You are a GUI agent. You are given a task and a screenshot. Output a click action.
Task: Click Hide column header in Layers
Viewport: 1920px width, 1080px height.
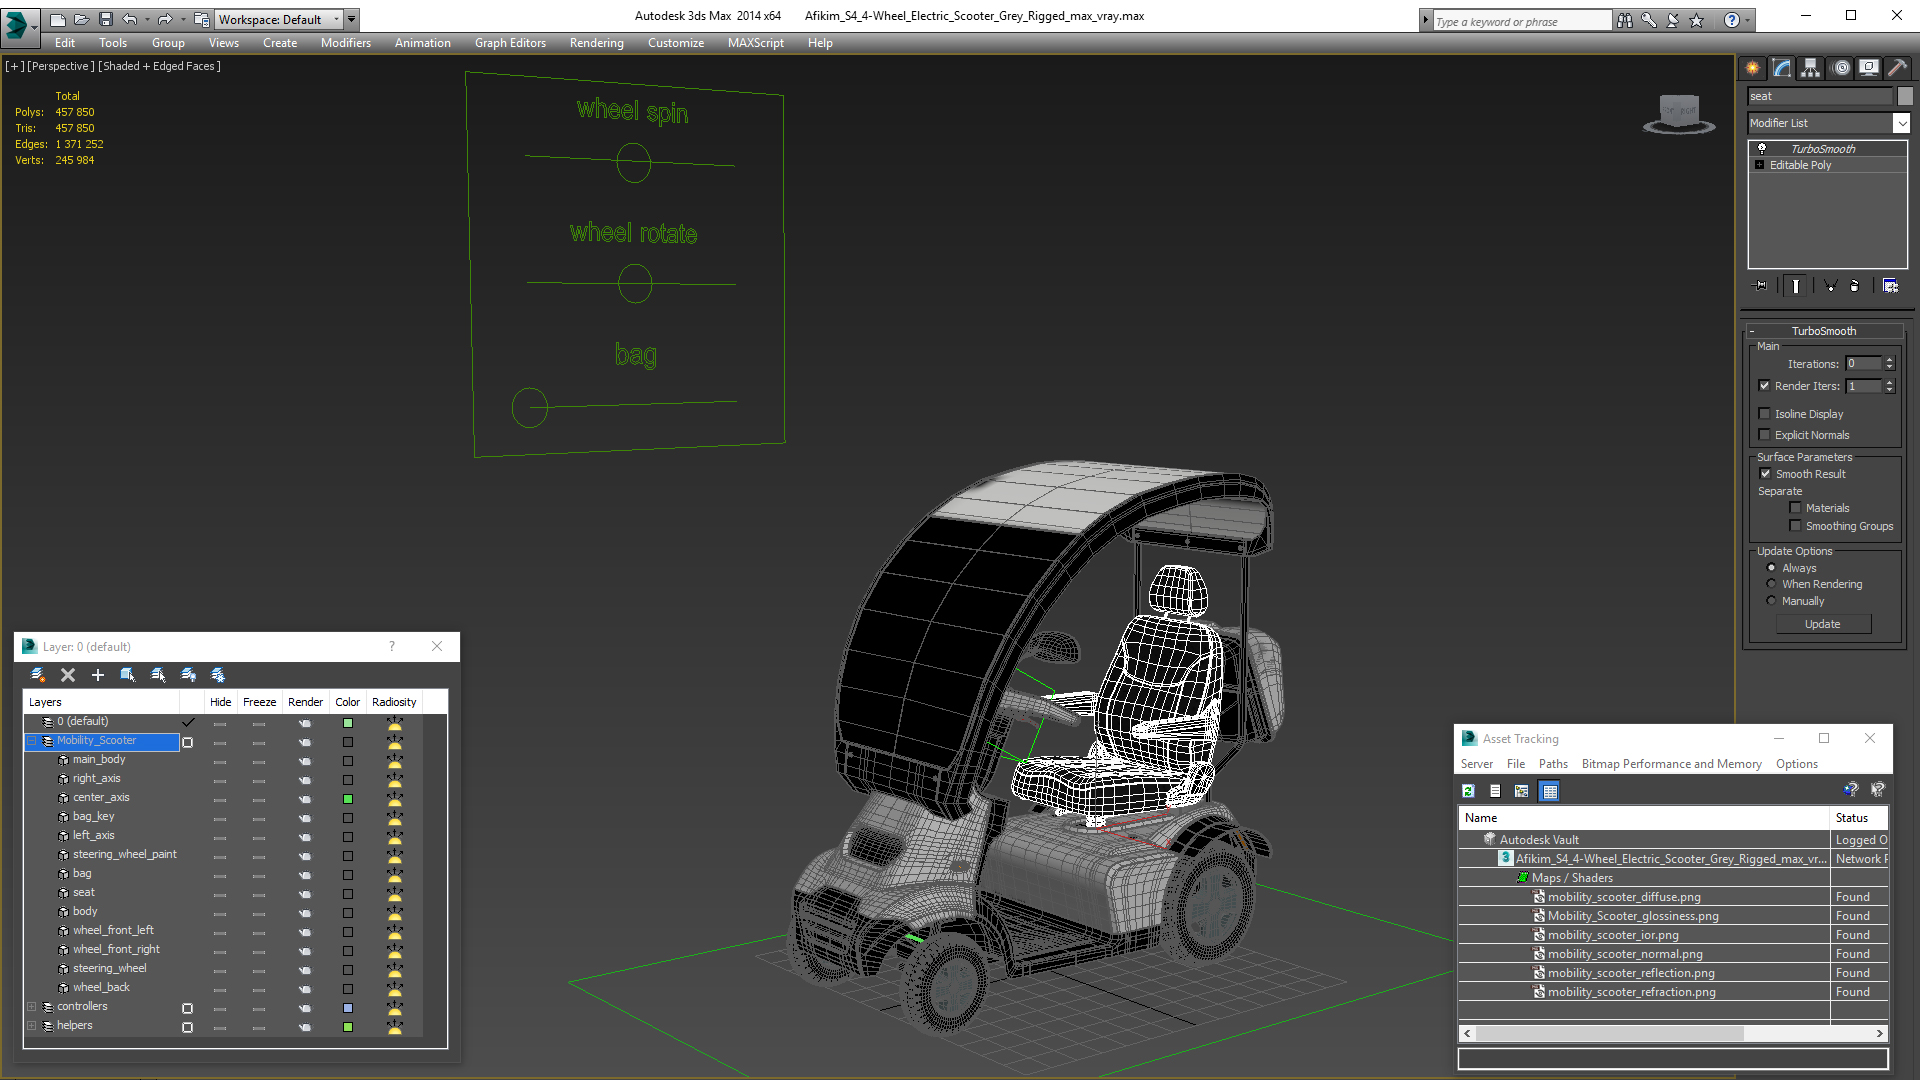point(221,702)
